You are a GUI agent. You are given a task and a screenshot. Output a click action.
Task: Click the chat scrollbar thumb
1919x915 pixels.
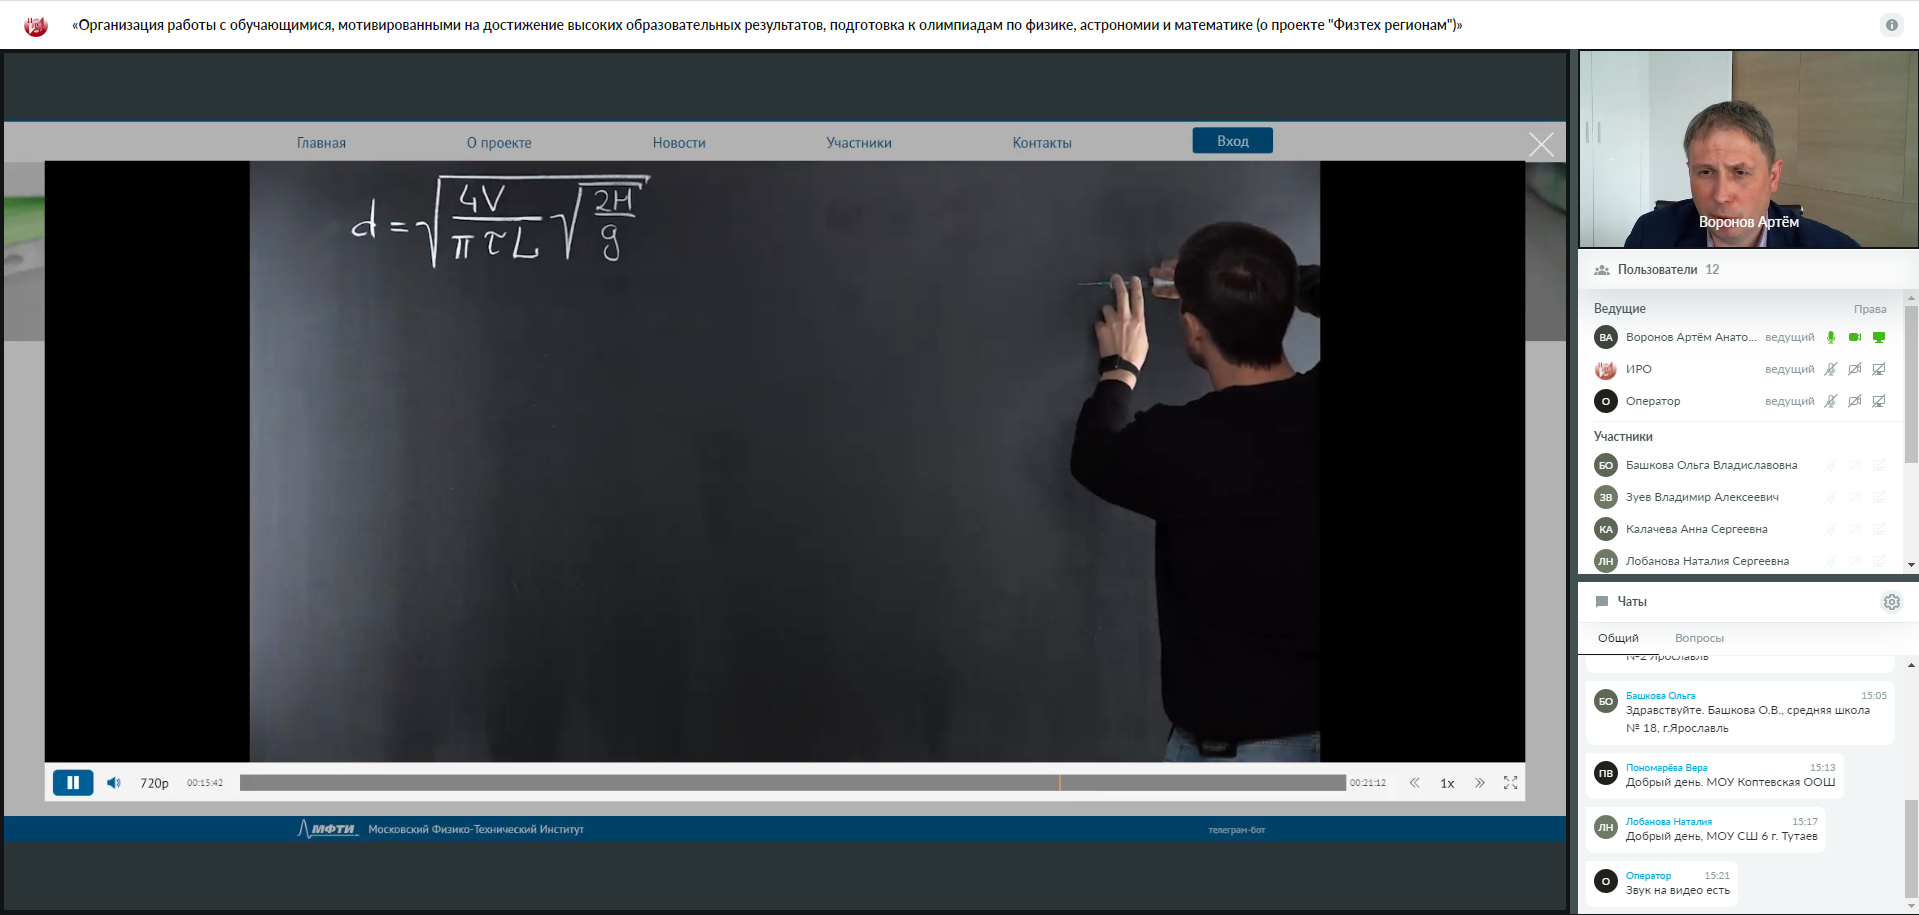click(x=1911, y=848)
